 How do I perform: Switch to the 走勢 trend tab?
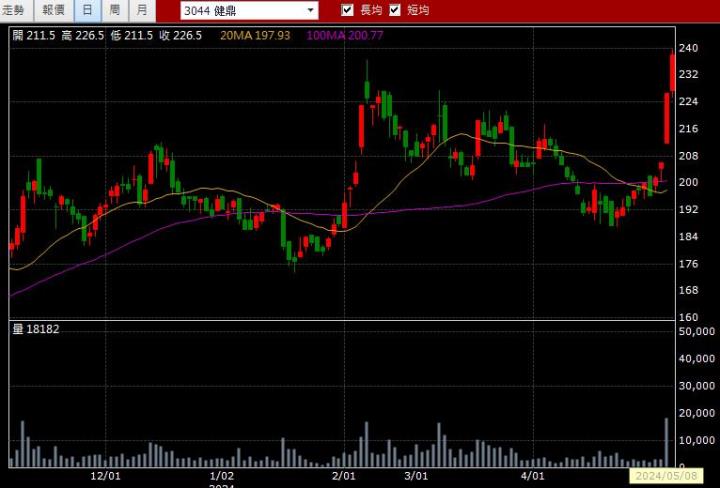point(17,10)
